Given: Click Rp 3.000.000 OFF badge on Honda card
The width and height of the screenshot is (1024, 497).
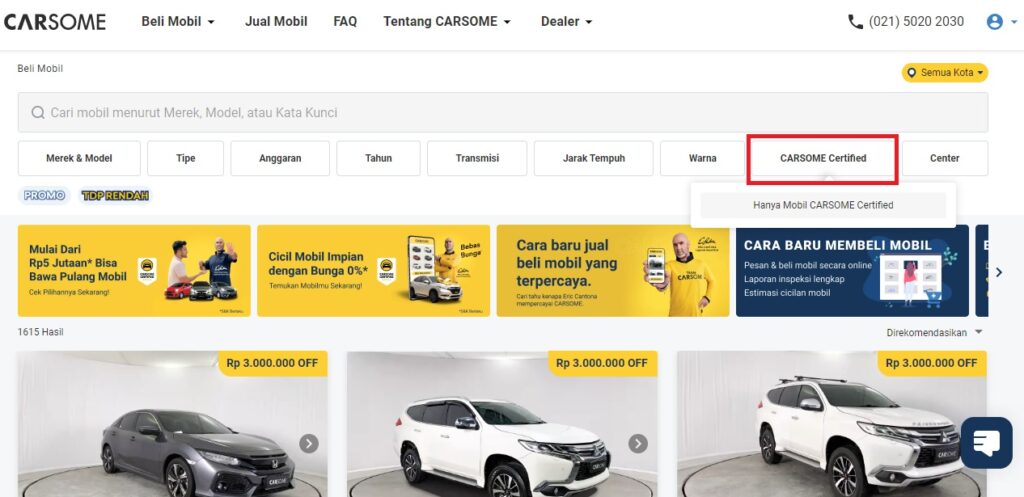Looking at the screenshot, I should tap(272, 362).
